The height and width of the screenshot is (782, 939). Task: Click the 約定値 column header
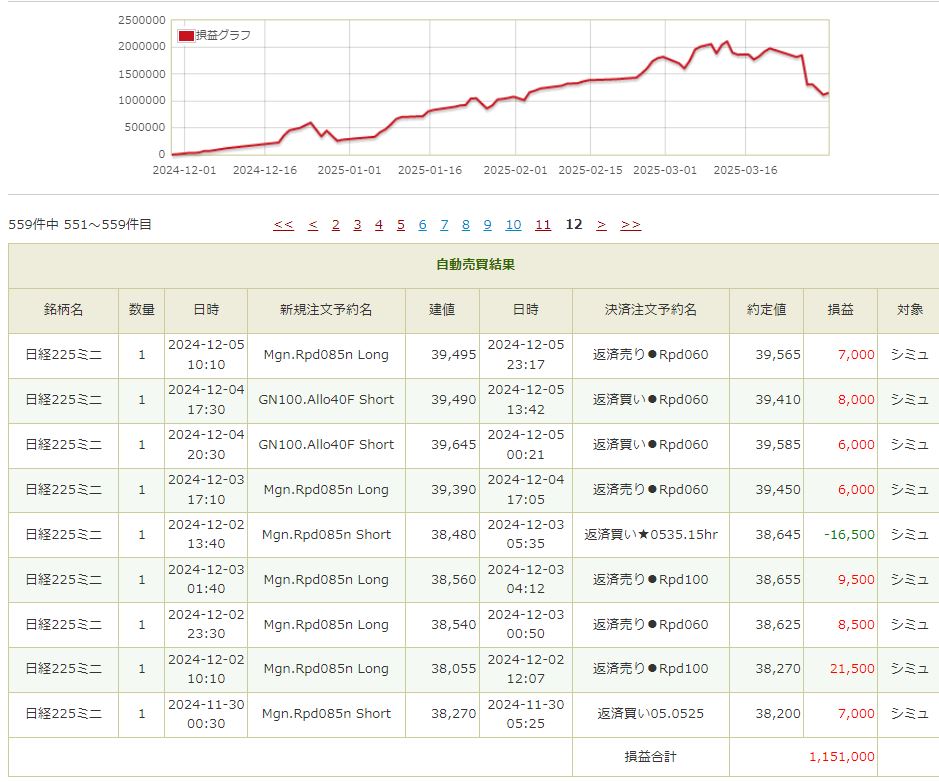coord(767,310)
